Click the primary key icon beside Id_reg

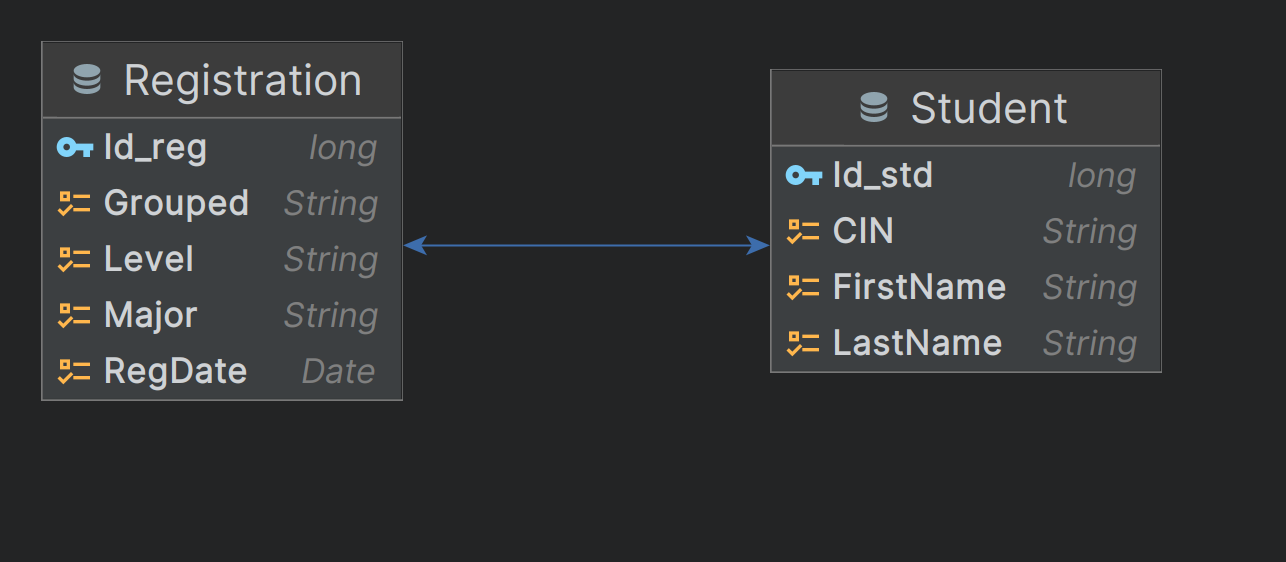[x=75, y=148]
